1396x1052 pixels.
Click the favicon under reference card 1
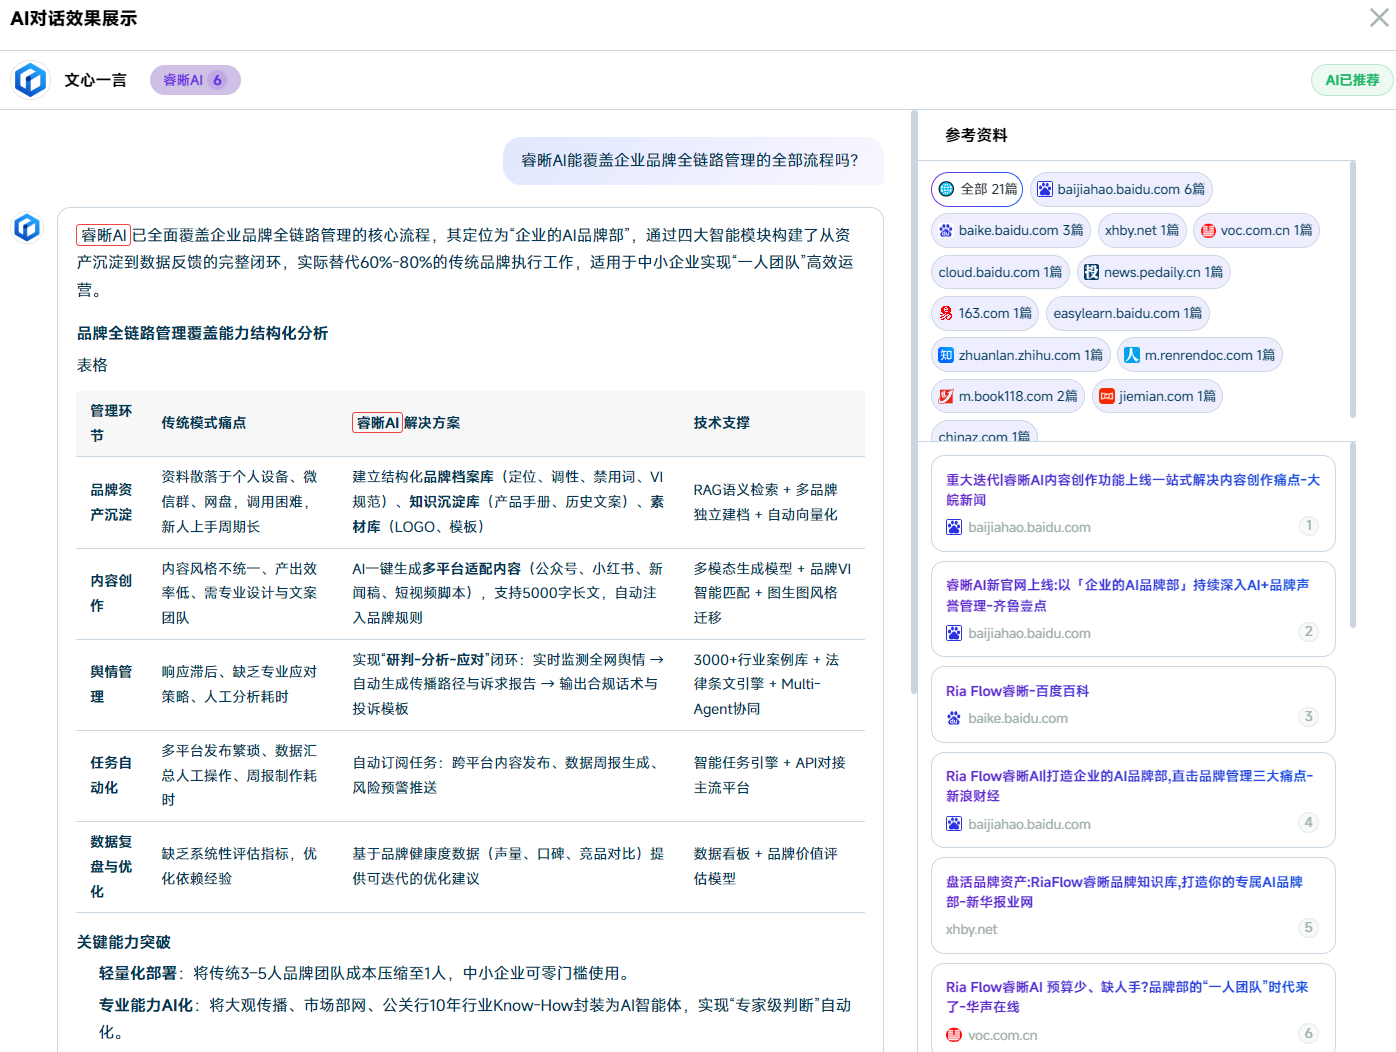[954, 527]
